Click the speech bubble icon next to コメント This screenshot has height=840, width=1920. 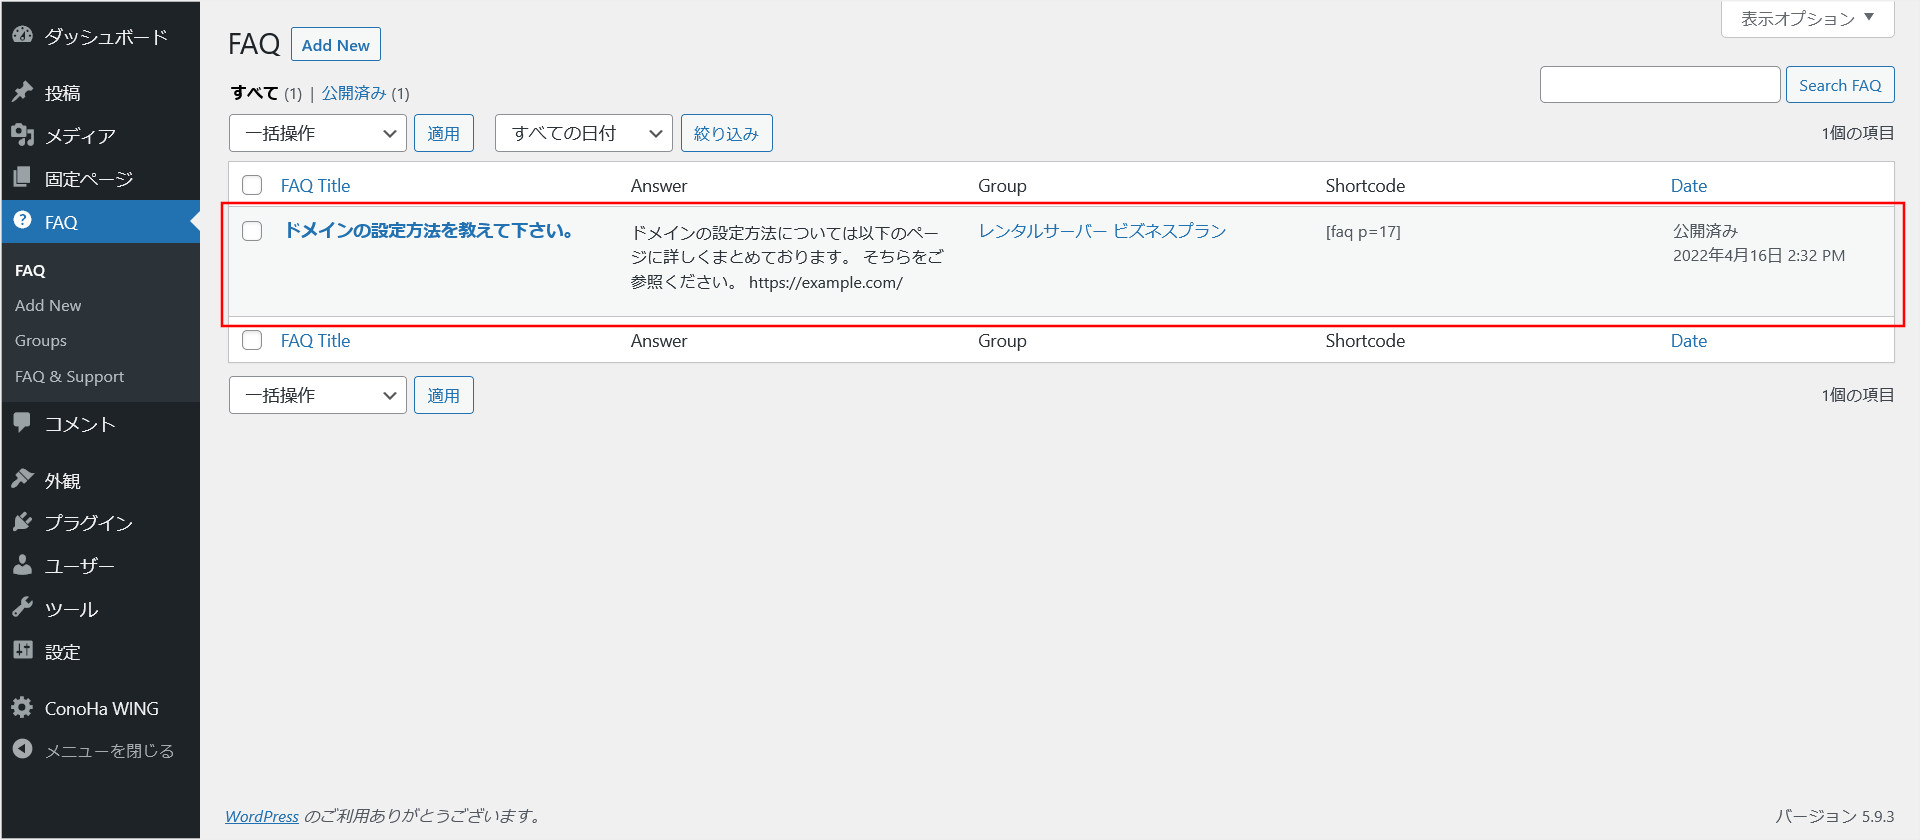point(22,423)
